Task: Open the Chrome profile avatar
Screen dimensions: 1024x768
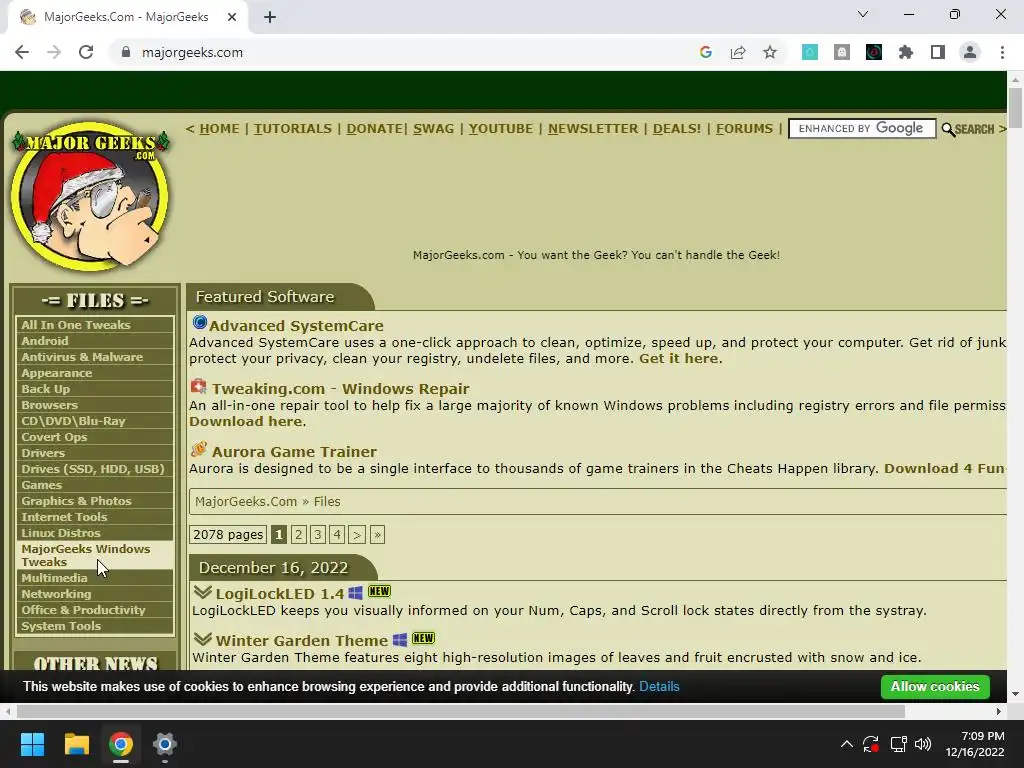Action: [x=970, y=52]
